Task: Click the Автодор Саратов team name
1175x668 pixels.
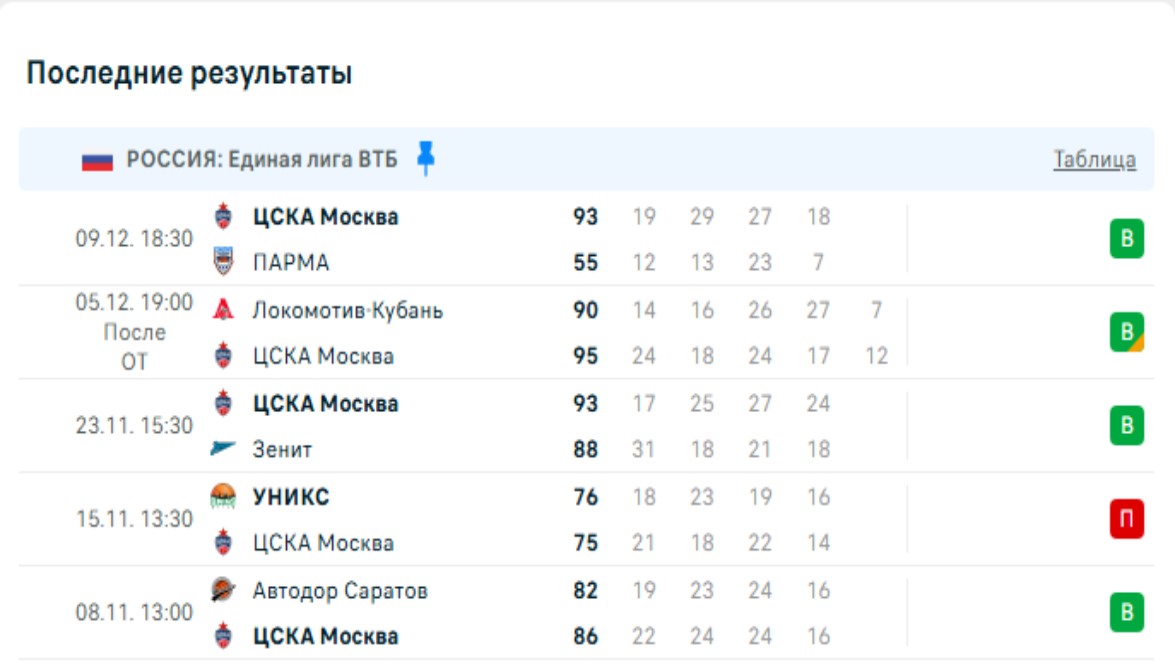Action: tap(339, 591)
